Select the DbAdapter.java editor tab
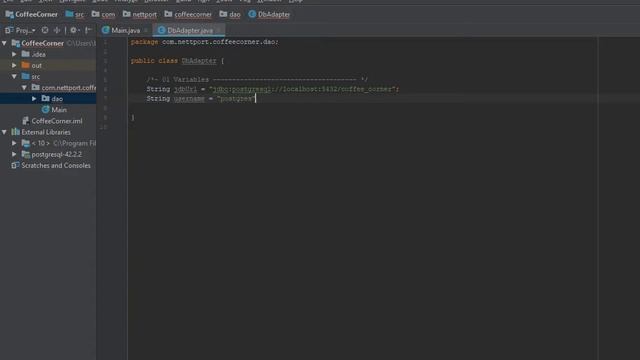The width and height of the screenshot is (640, 360). (x=190, y=30)
